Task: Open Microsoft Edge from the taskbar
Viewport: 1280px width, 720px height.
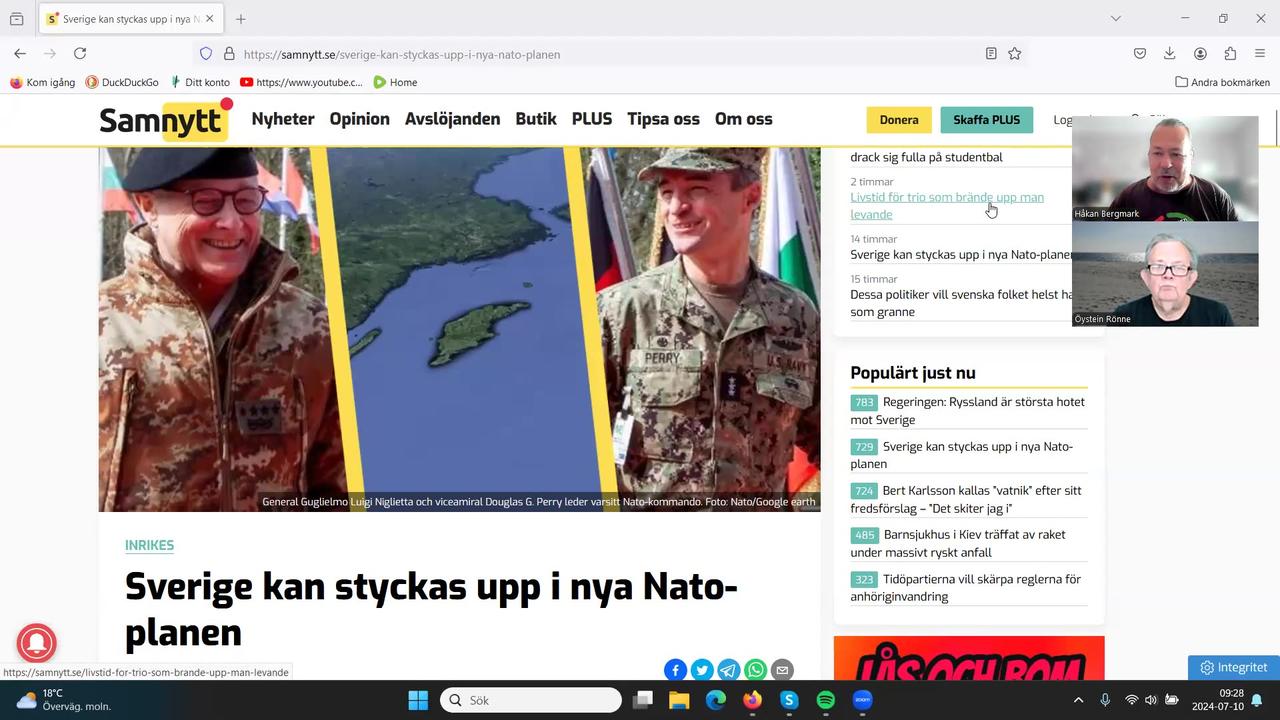Action: coord(716,700)
